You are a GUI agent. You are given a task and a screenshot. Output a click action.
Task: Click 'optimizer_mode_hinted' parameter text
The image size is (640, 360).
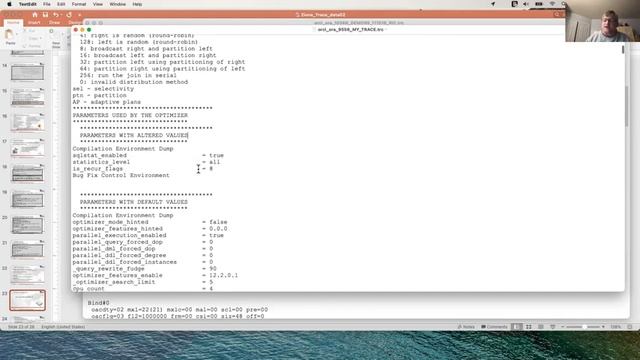110,222
